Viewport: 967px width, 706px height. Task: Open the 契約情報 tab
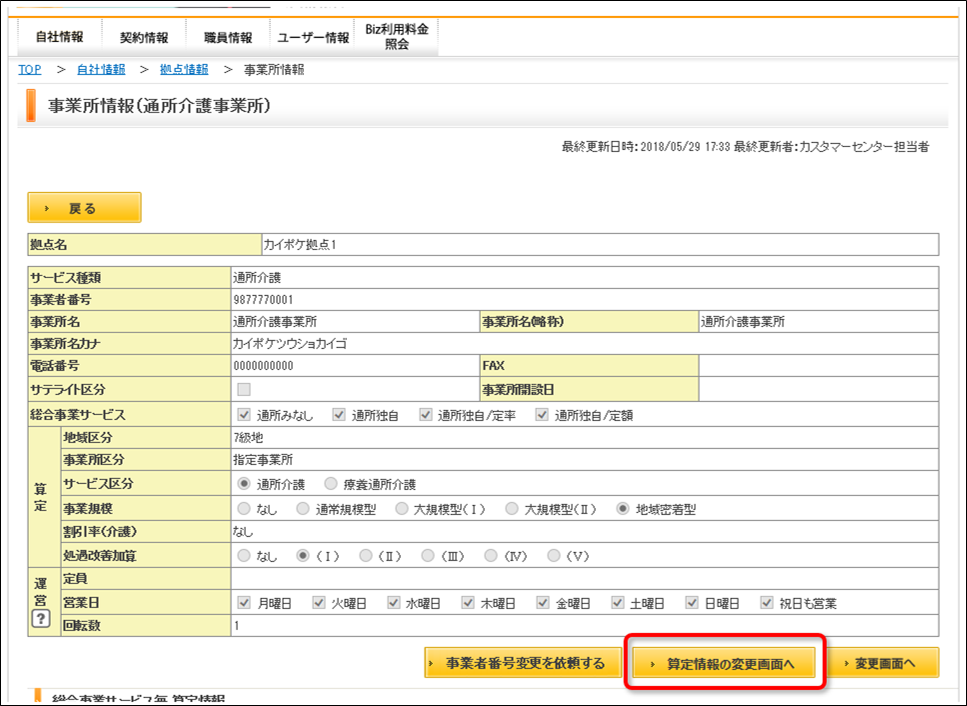point(144,37)
